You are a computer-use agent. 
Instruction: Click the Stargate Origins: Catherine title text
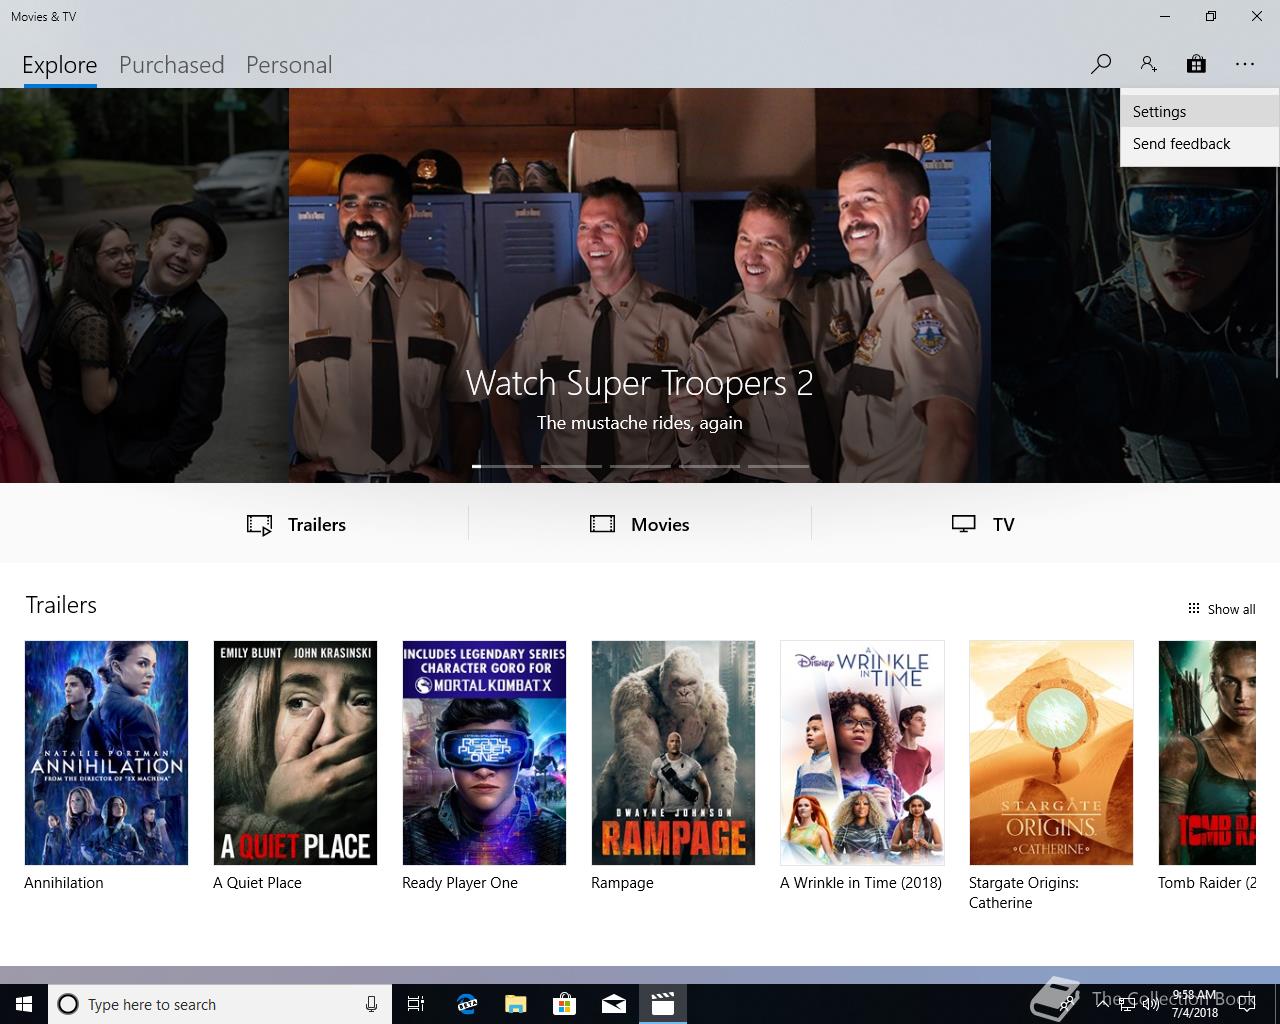1024,893
